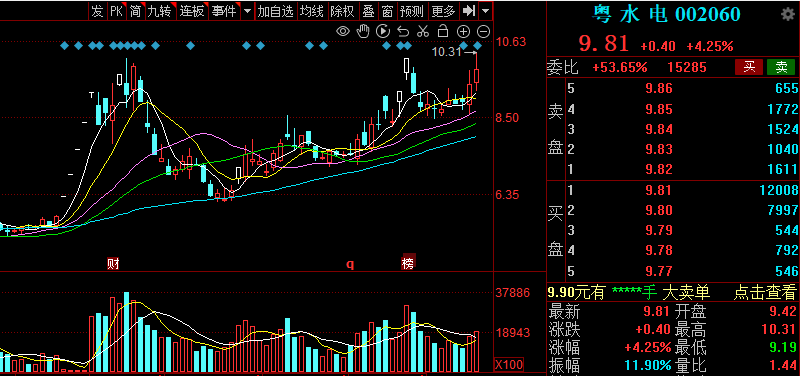Click 点击查看 link for large orders

[765, 293]
